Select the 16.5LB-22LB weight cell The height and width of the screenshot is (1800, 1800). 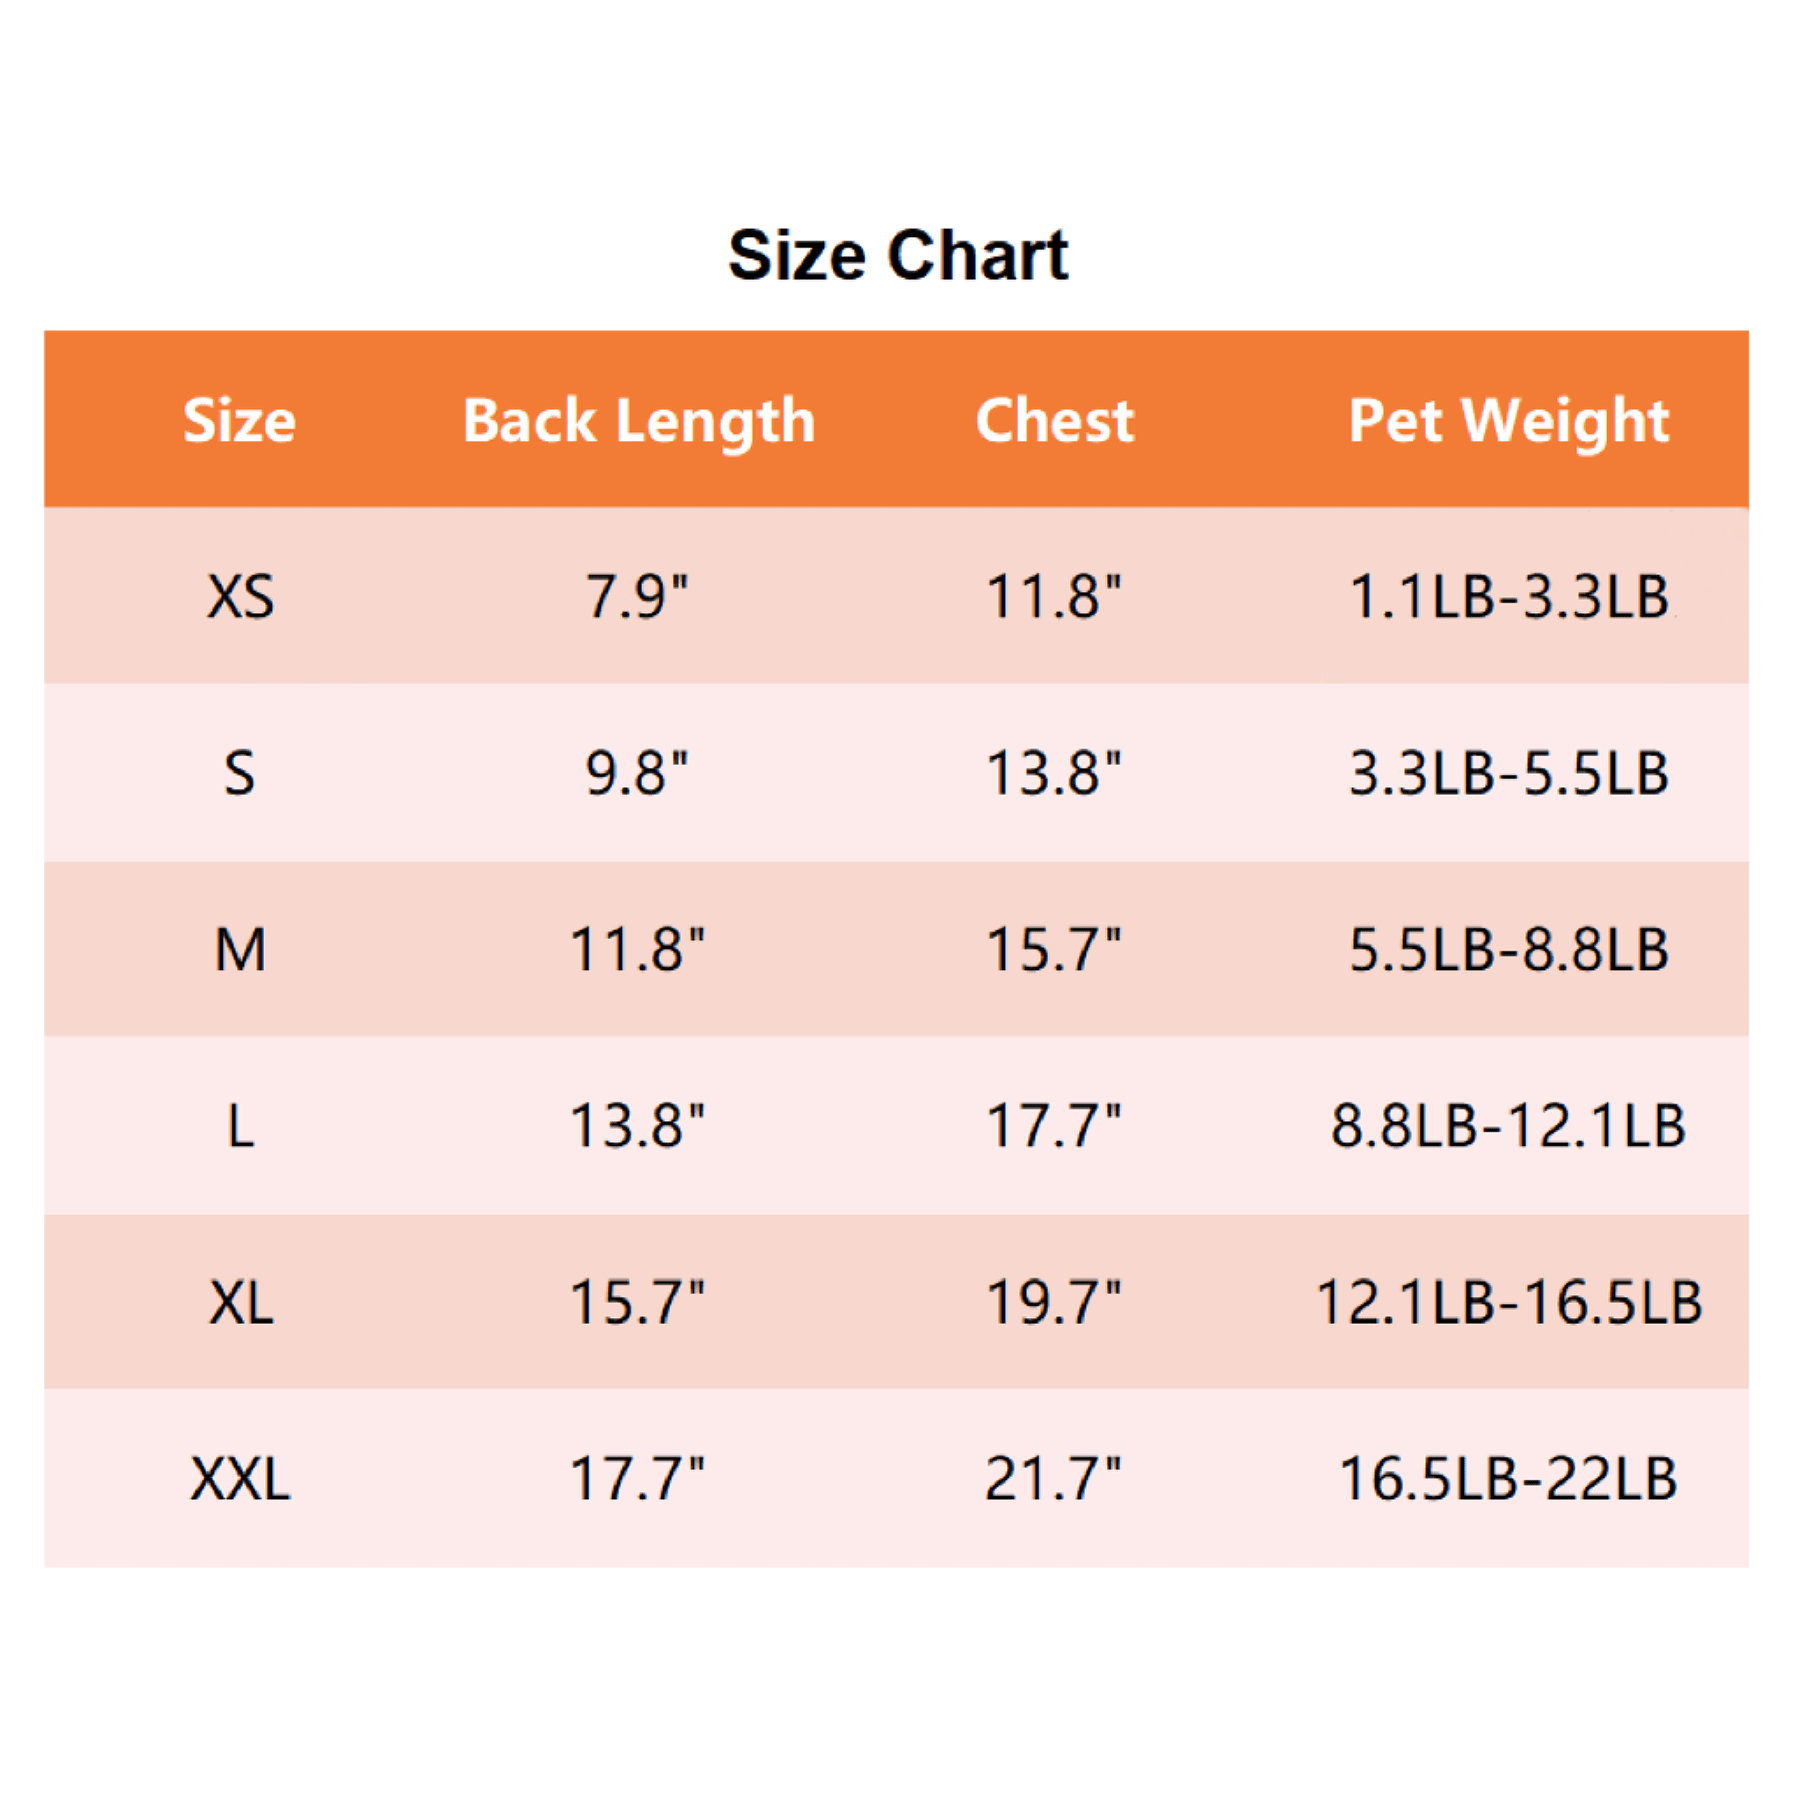click(x=1508, y=1478)
